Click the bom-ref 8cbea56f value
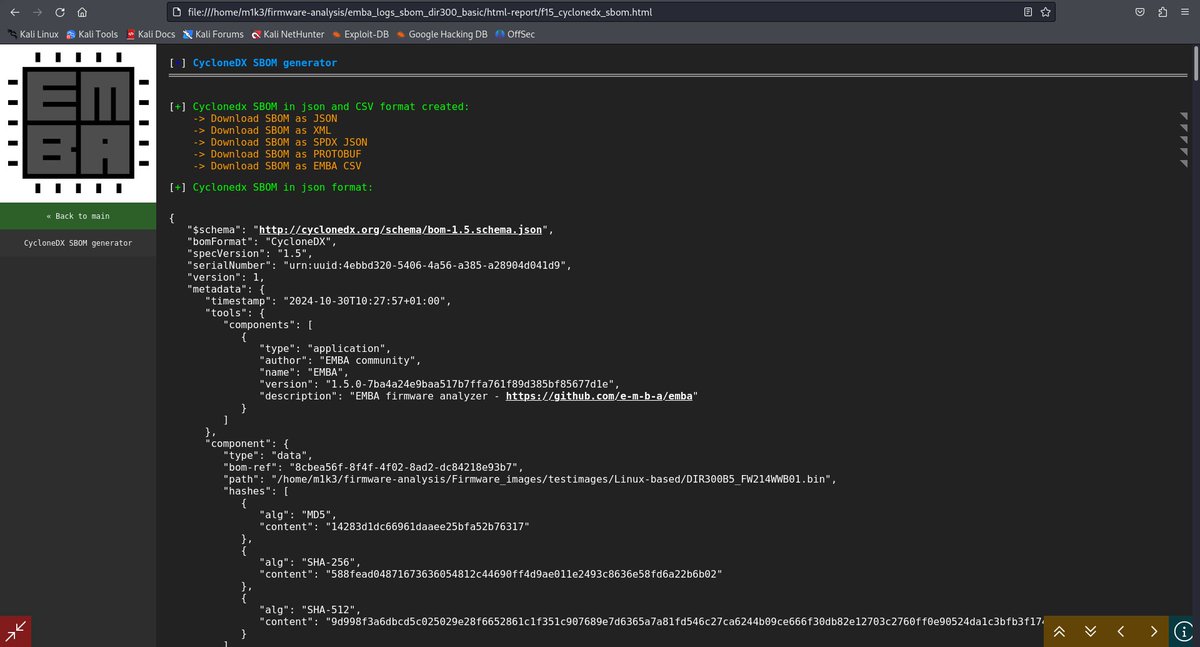Screen dimensions: 1200x647 pyautogui.click(x=404, y=467)
